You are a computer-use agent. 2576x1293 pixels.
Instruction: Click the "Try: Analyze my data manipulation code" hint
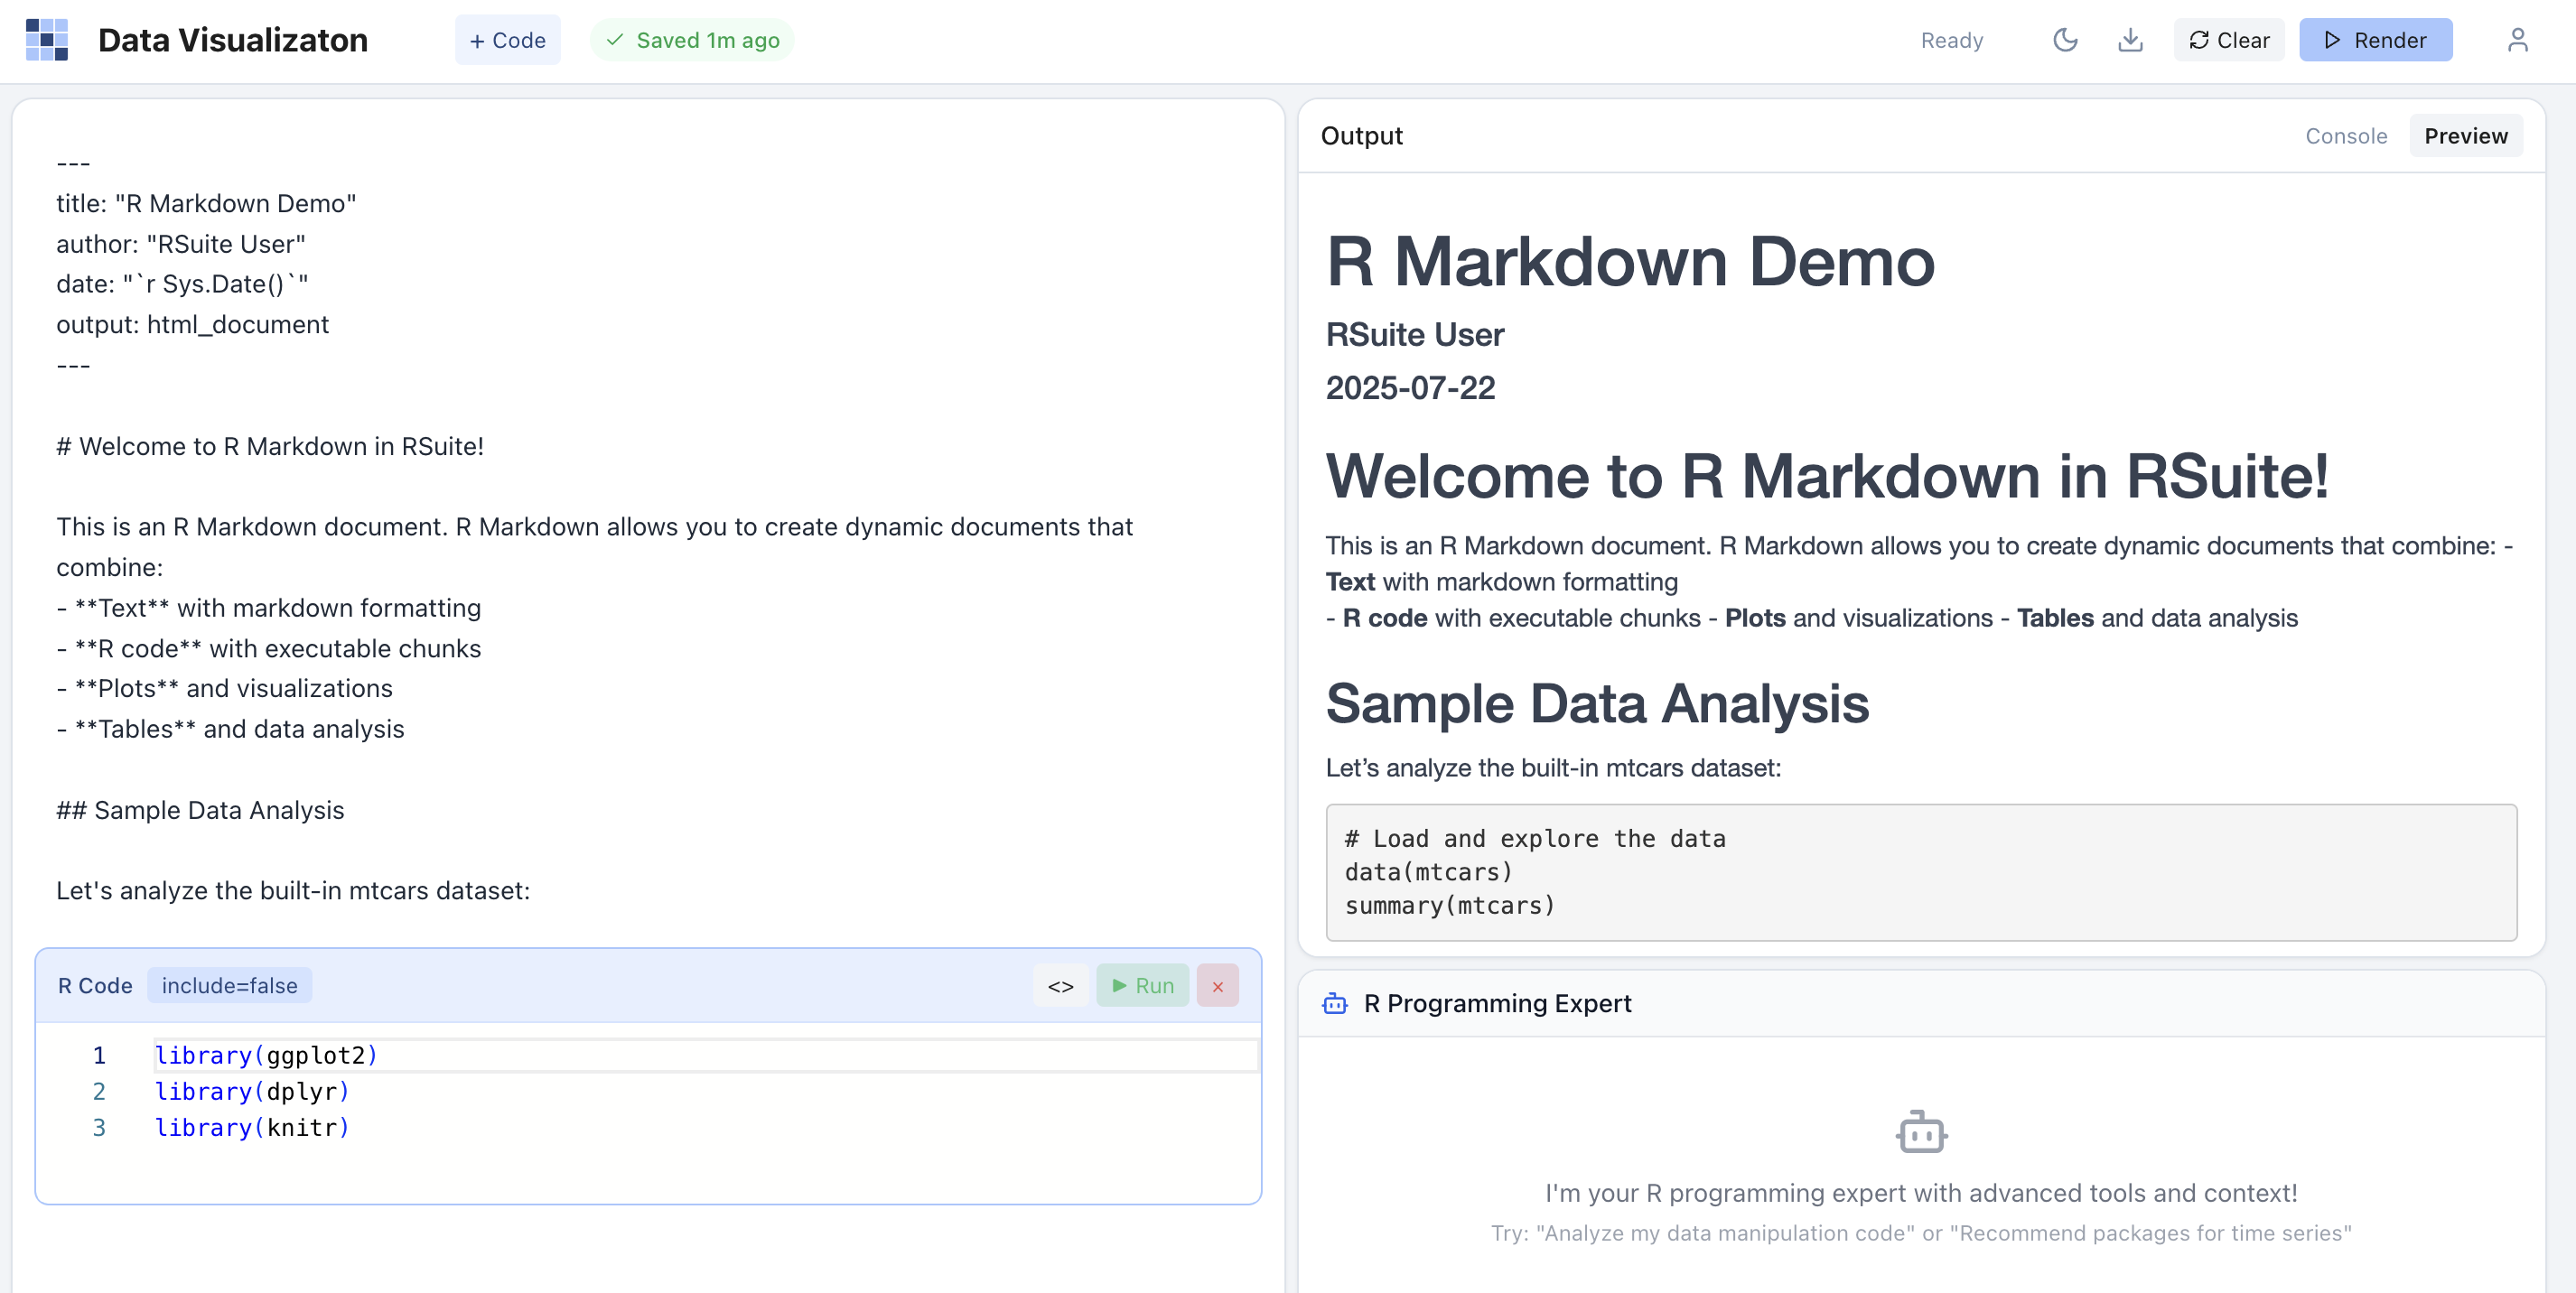tap(1921, 1233)
